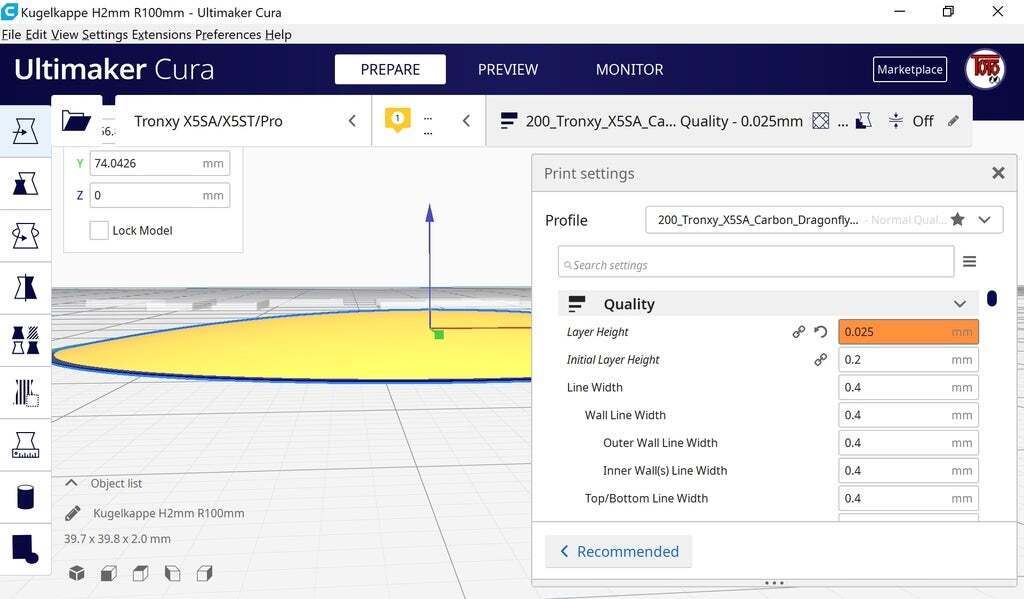Enable the Lock Model checkbox

click(99, 230)
